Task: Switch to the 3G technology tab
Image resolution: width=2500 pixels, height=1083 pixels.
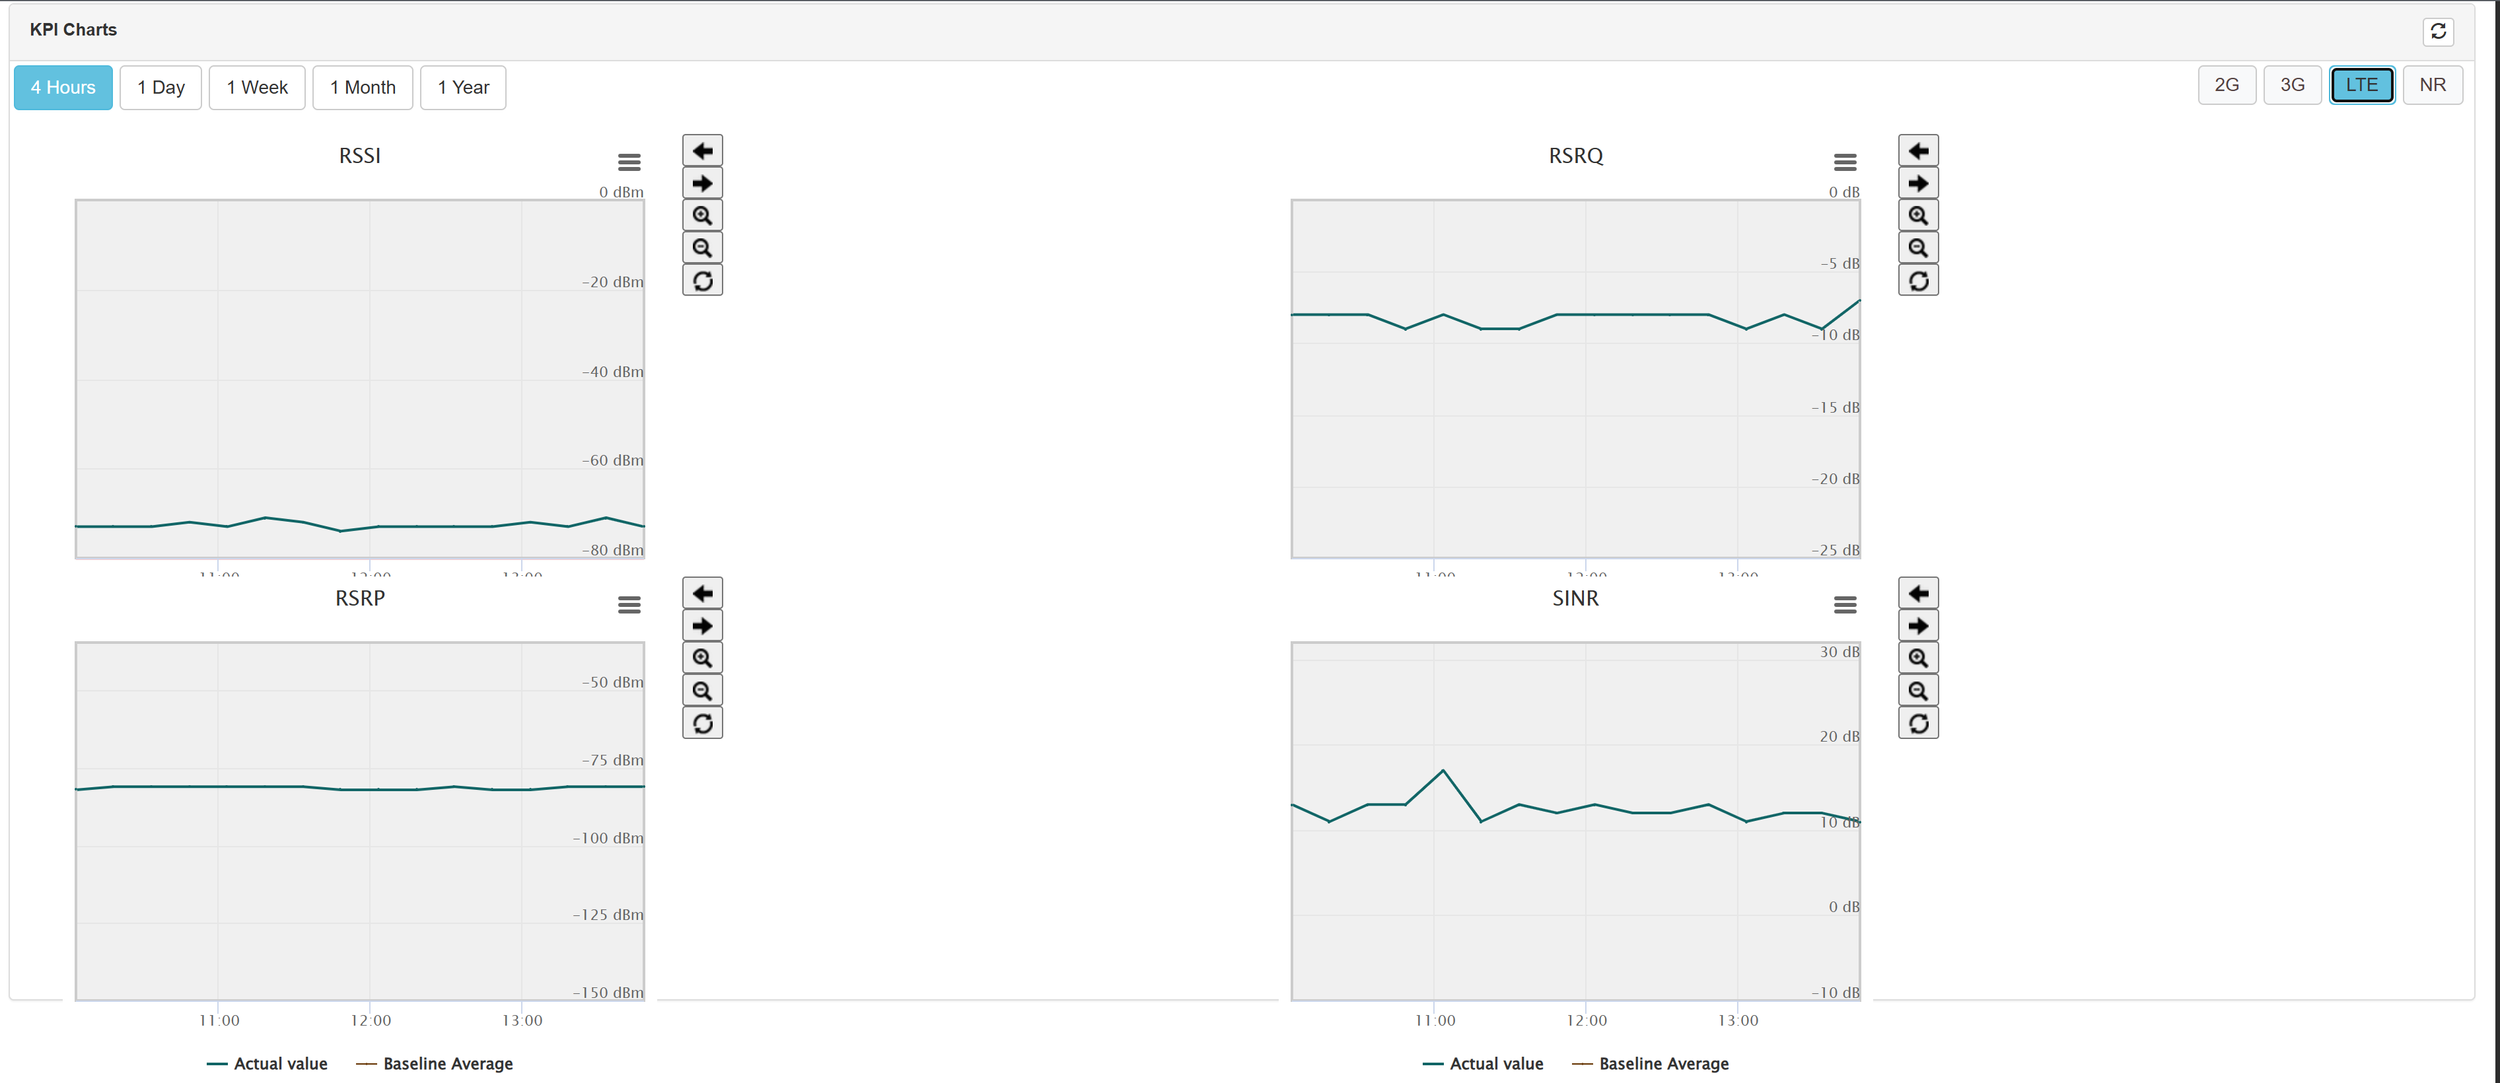Action: coord(2292,85)
